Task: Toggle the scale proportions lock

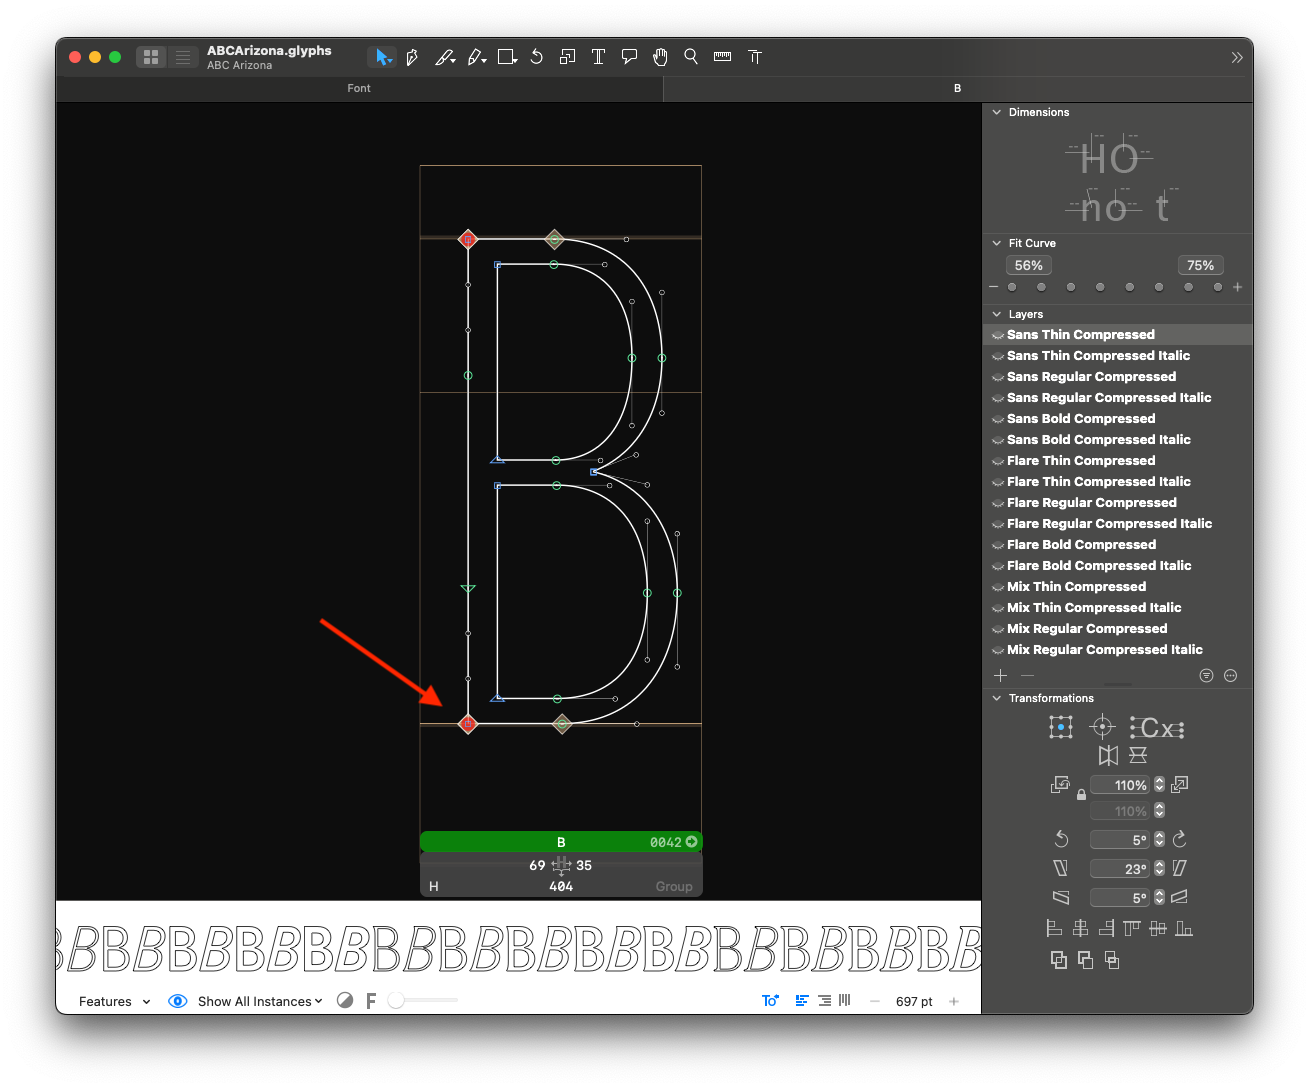Action: tap(1081, 795)
